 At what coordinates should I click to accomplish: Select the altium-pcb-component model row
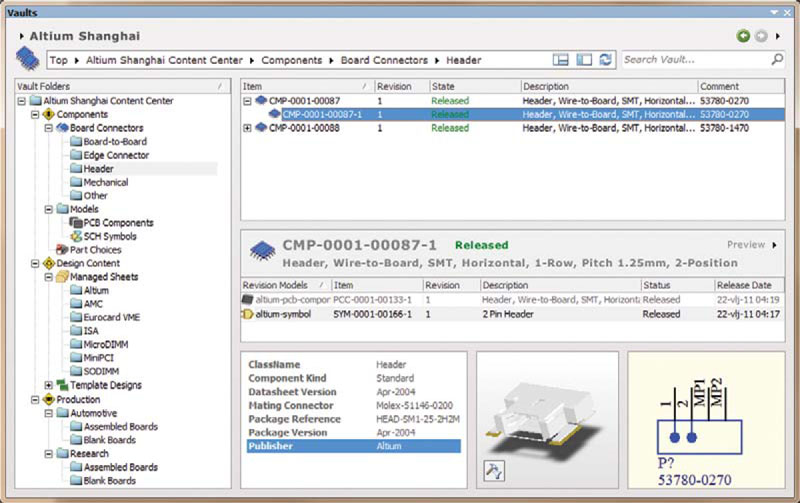pos(512,300)
